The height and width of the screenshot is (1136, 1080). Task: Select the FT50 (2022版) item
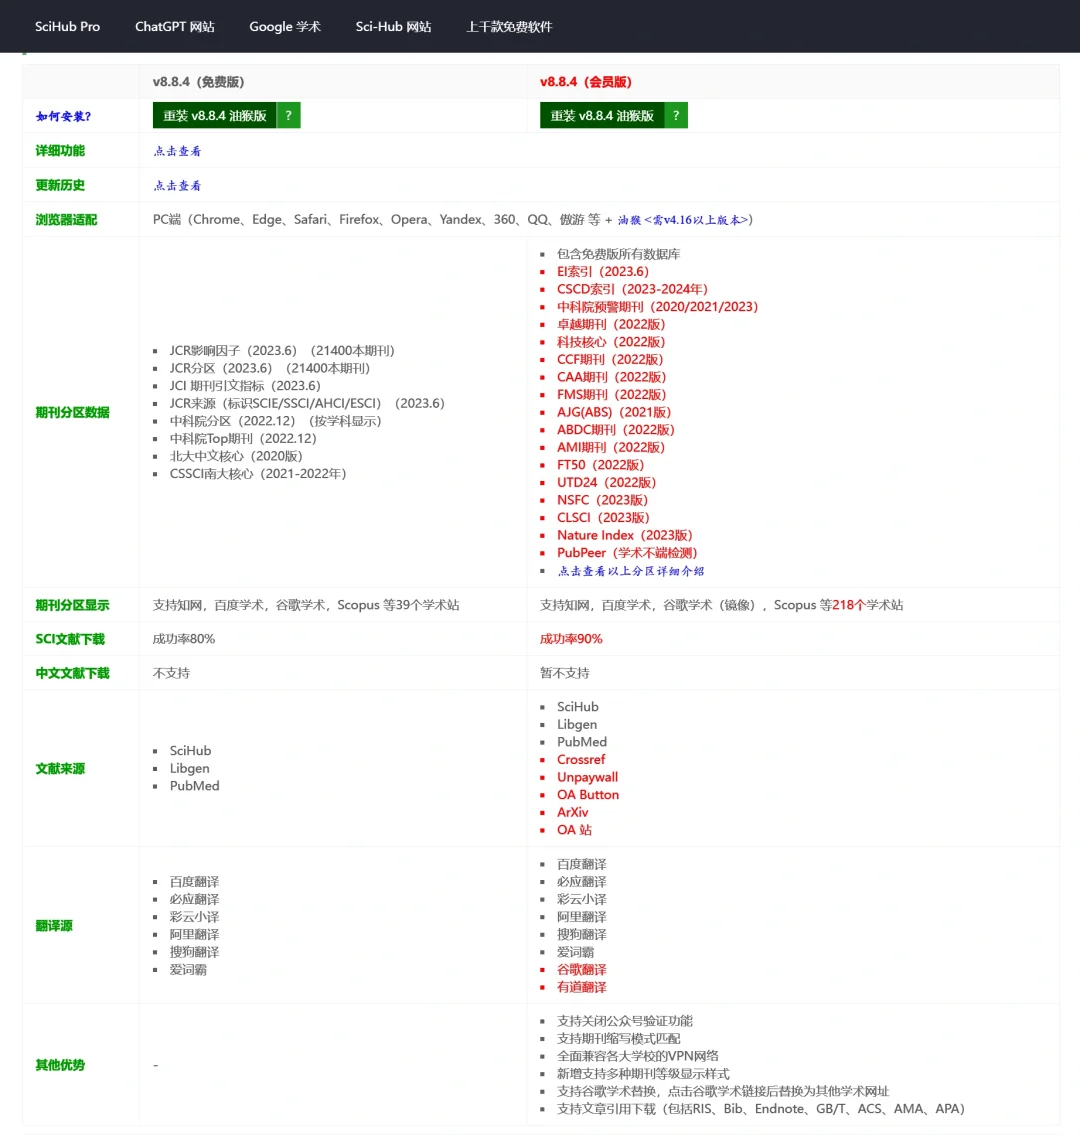[600, 465]
